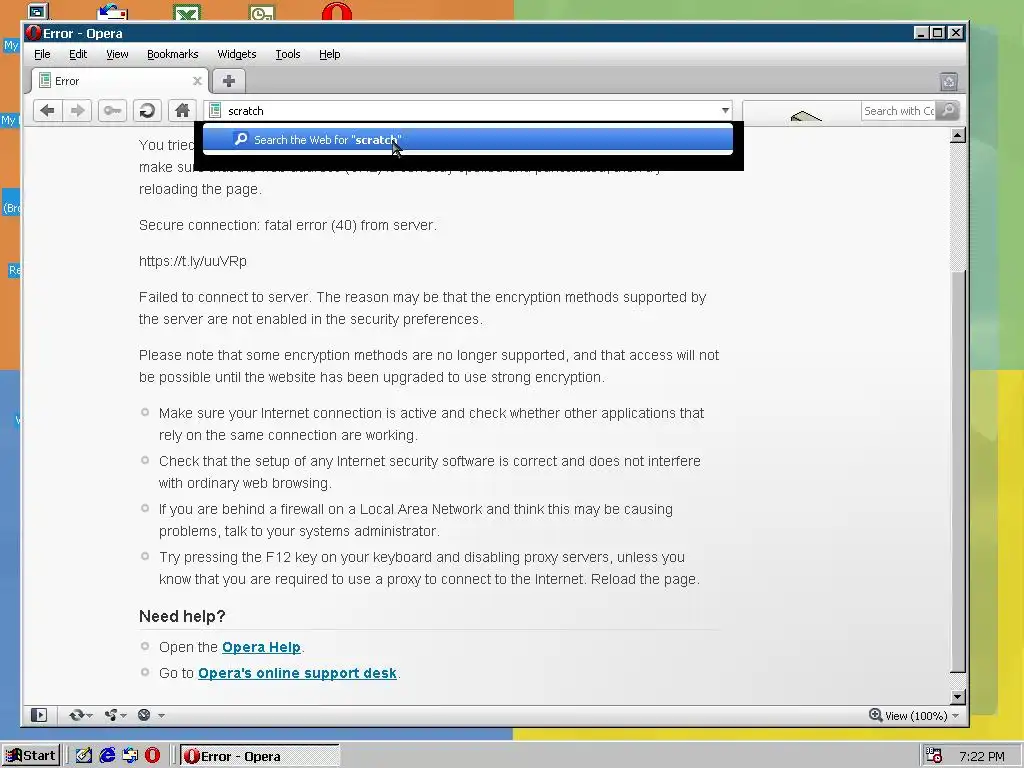The width and height of the screenshot is (1024, 768).
Task: Click the Show Desktop quick launch icon
Action: coord(84,756)
